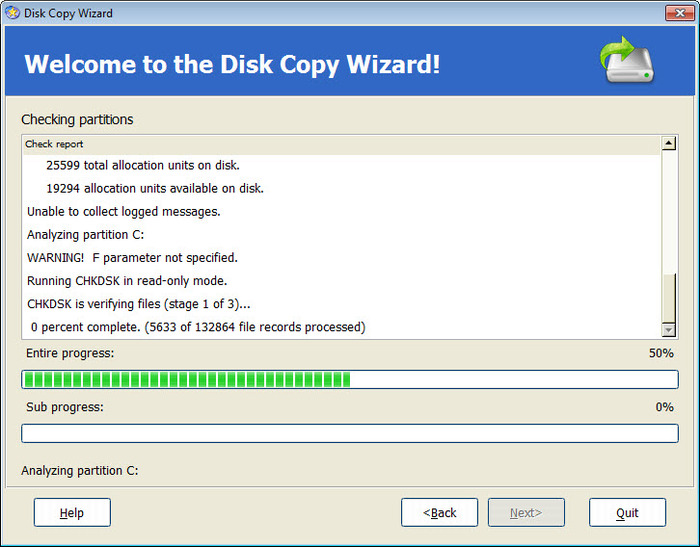Quit the Disk Copy Wizard
This screenshot has width=700, height=547.
click(627, 512)
